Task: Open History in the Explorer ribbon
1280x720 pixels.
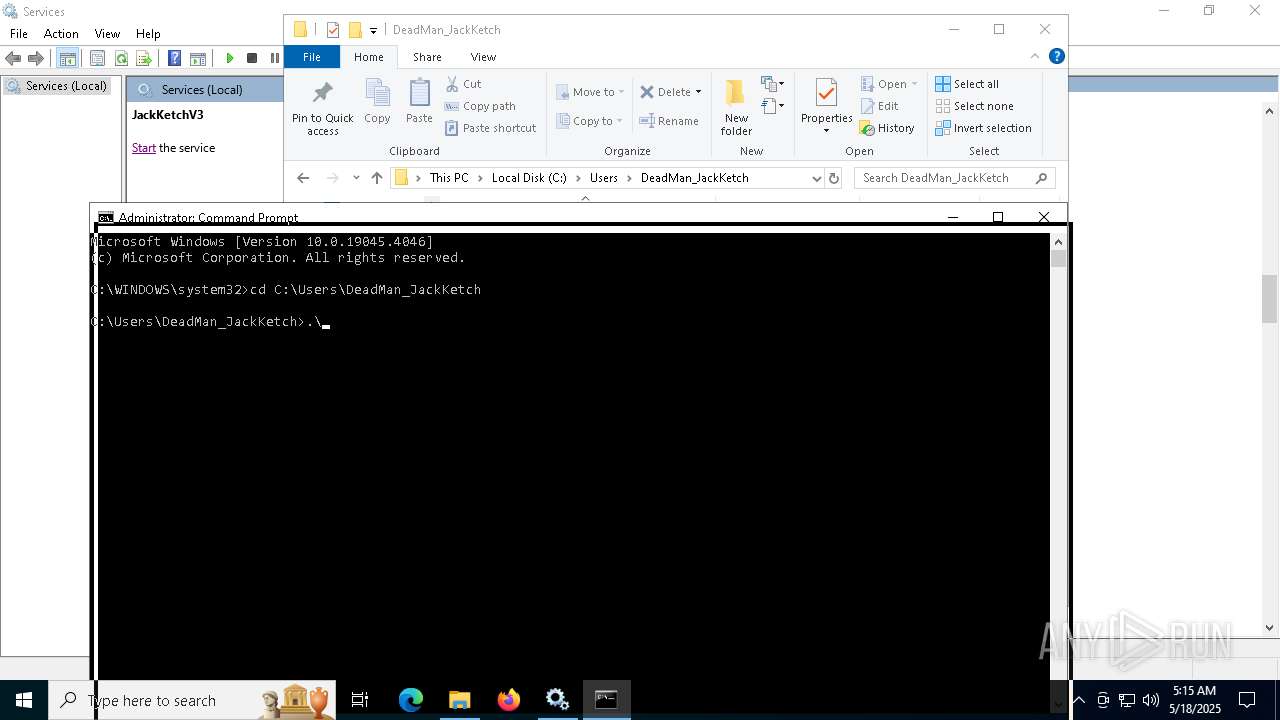Action: tap(887, 128)
